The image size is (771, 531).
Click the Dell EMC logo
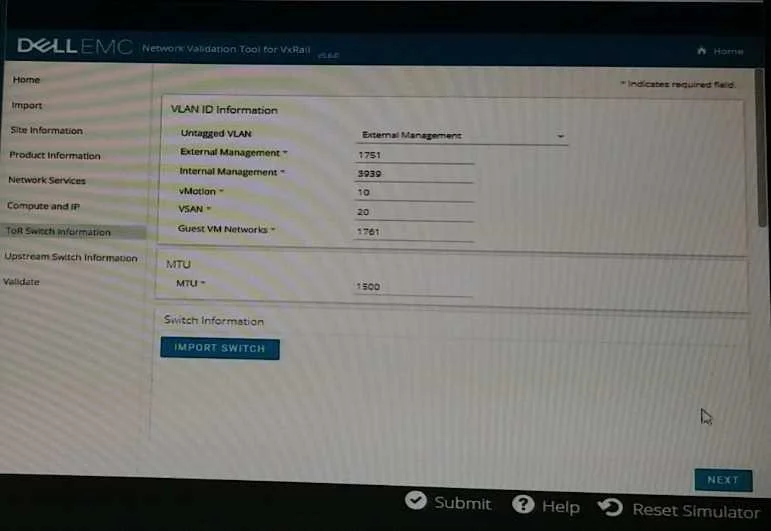click(75, 46)
